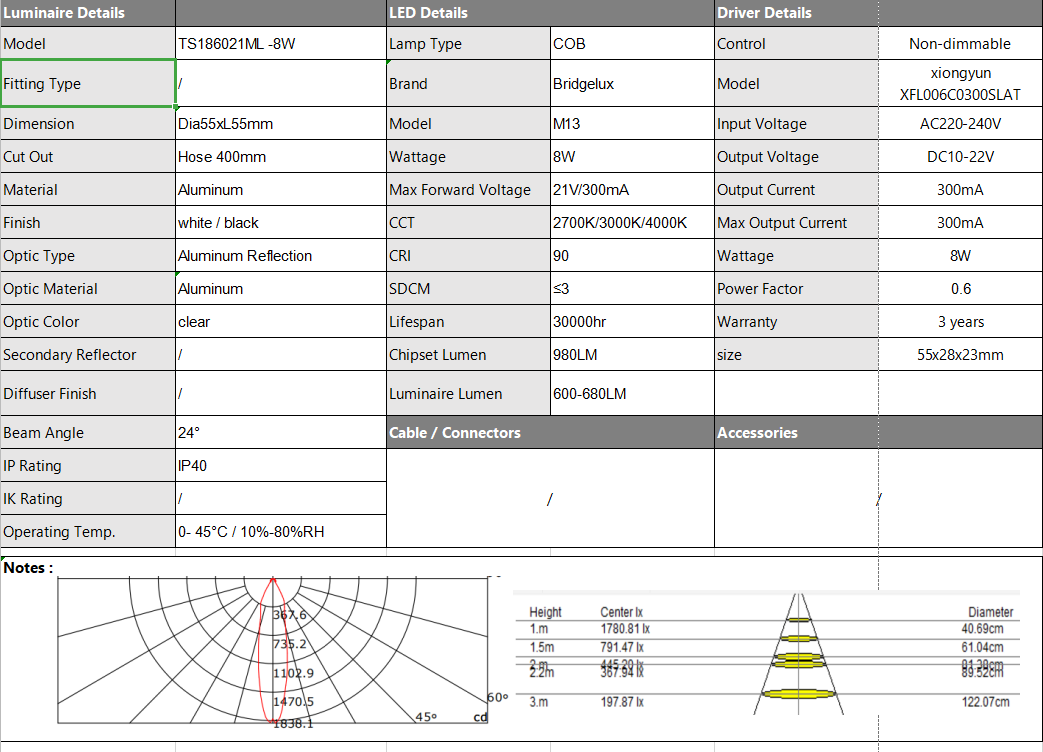The height and width of the screenshot is (752, 1043).
Task: Select the 'Max Forward Voltage' label cell
Action: click(468, 190)
